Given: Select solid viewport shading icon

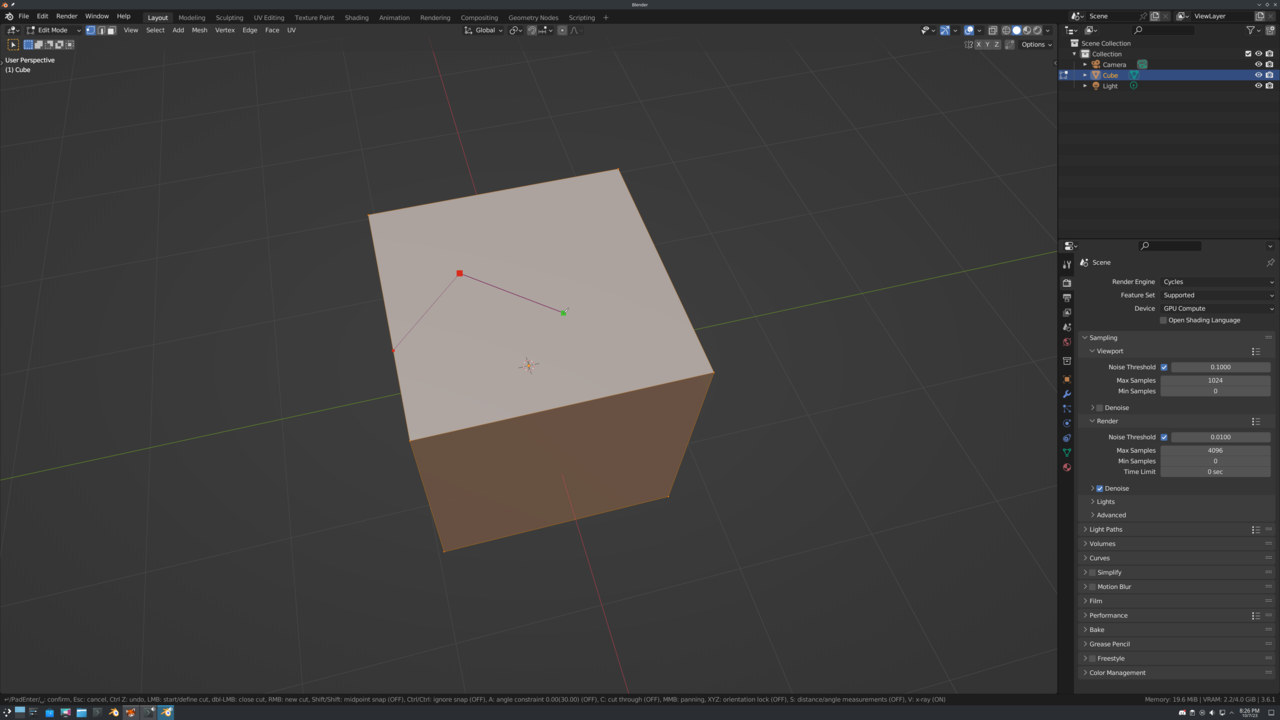Looking at the screenshot, I should click(1017, 30).
